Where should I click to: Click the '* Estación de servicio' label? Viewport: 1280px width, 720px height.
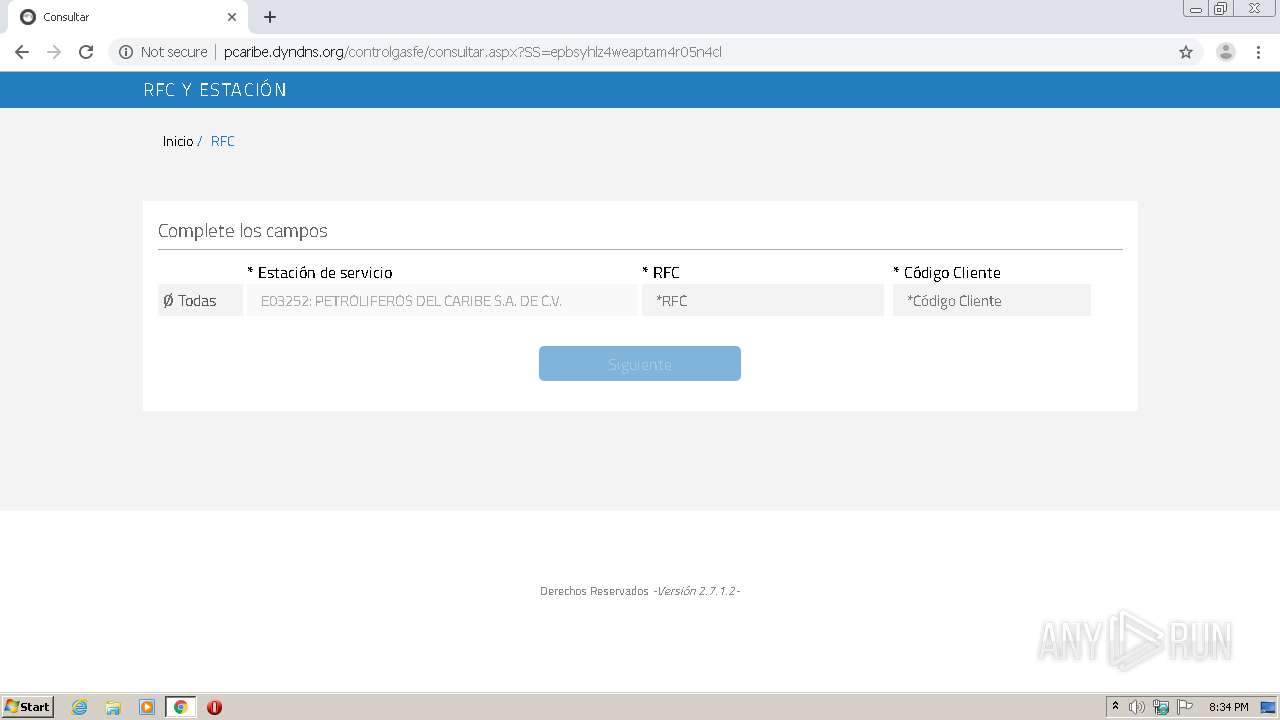point(320,272)
